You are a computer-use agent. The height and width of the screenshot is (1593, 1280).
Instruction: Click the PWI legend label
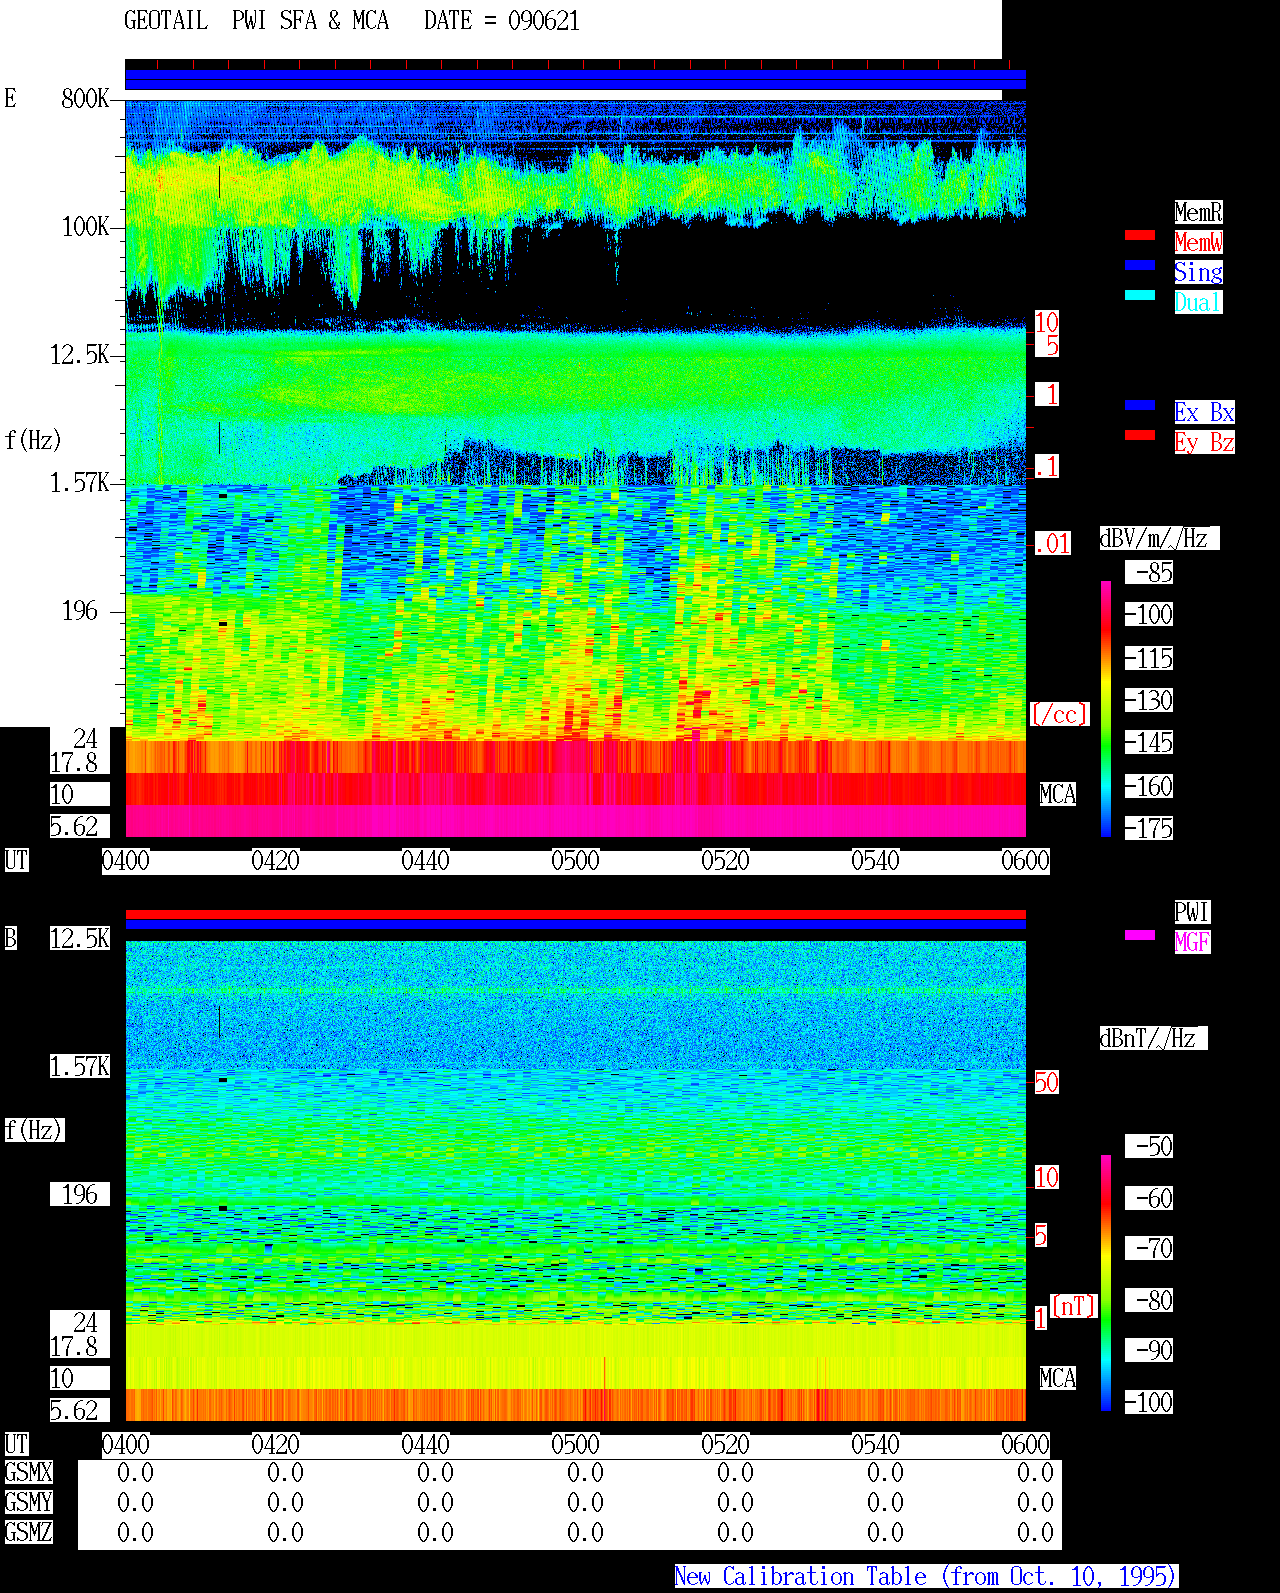[x=1192, y=912]
